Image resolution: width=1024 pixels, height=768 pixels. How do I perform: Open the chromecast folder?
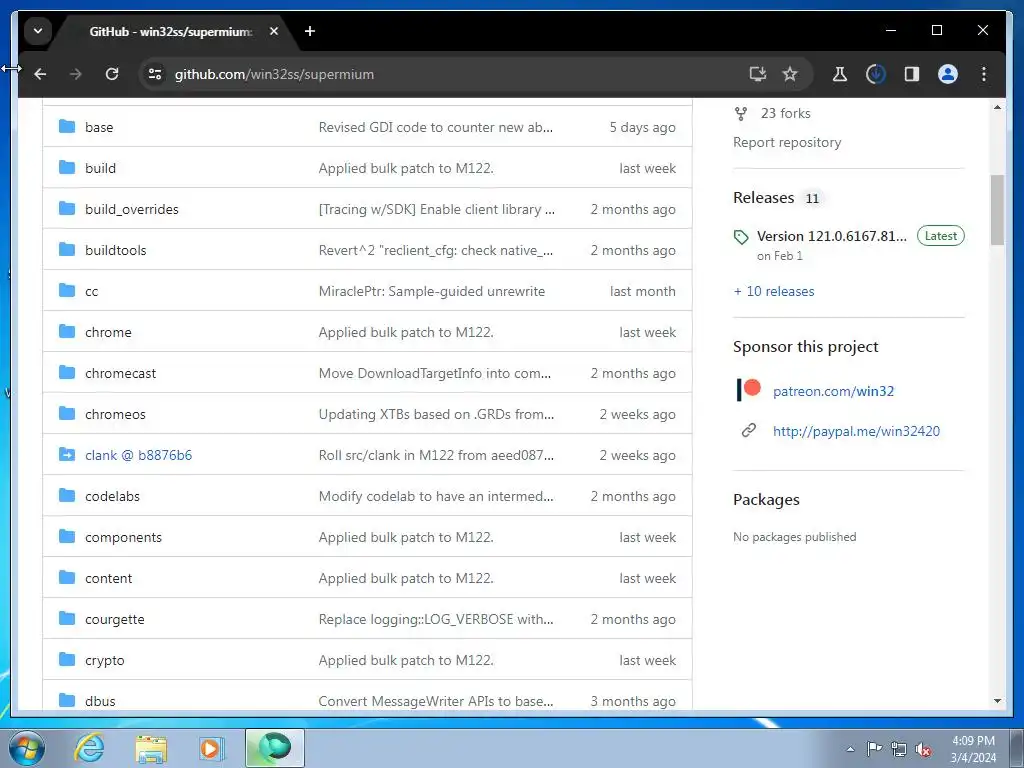coord(121,374)
